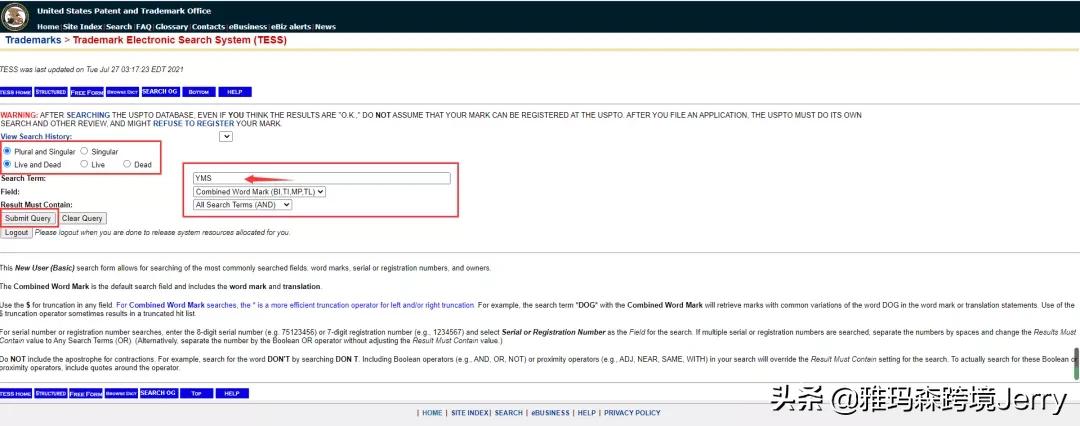Open eBiz alerts in the header navigation
This screenshot has height=426, width=1080.
pyautogui.click(x=291, y=27)
